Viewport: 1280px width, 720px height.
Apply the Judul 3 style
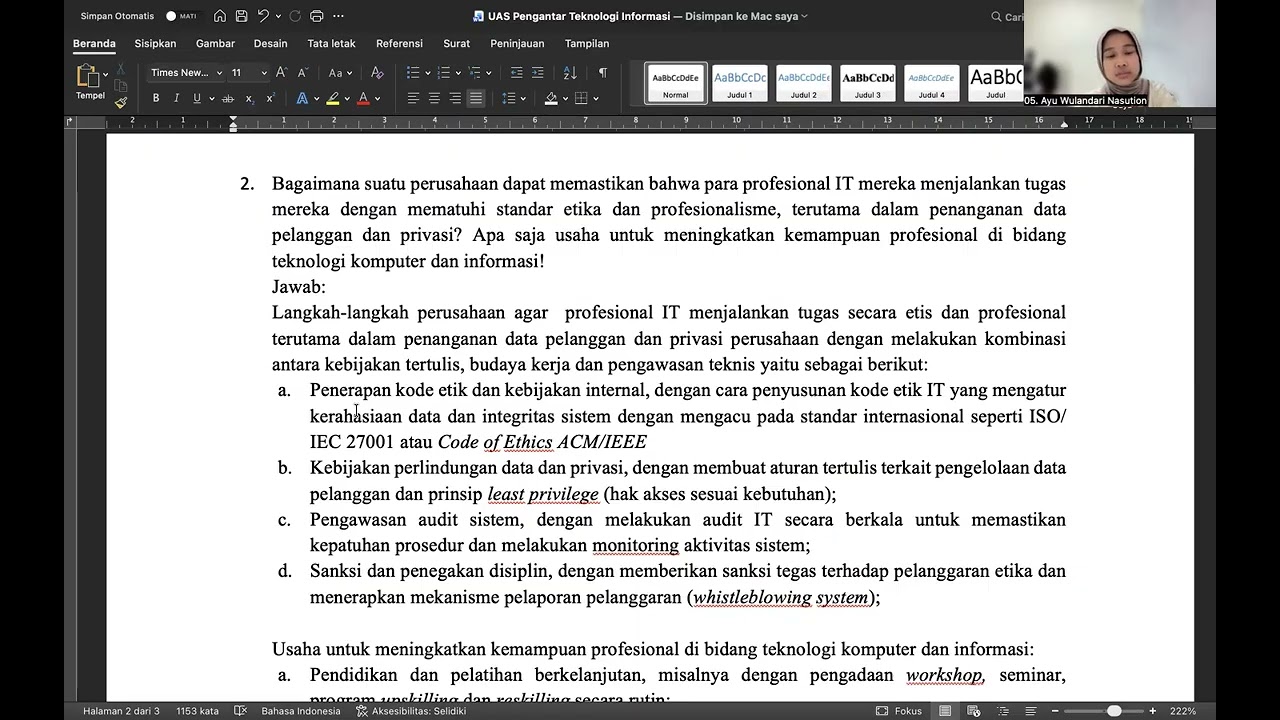click(x=868, y=83)
